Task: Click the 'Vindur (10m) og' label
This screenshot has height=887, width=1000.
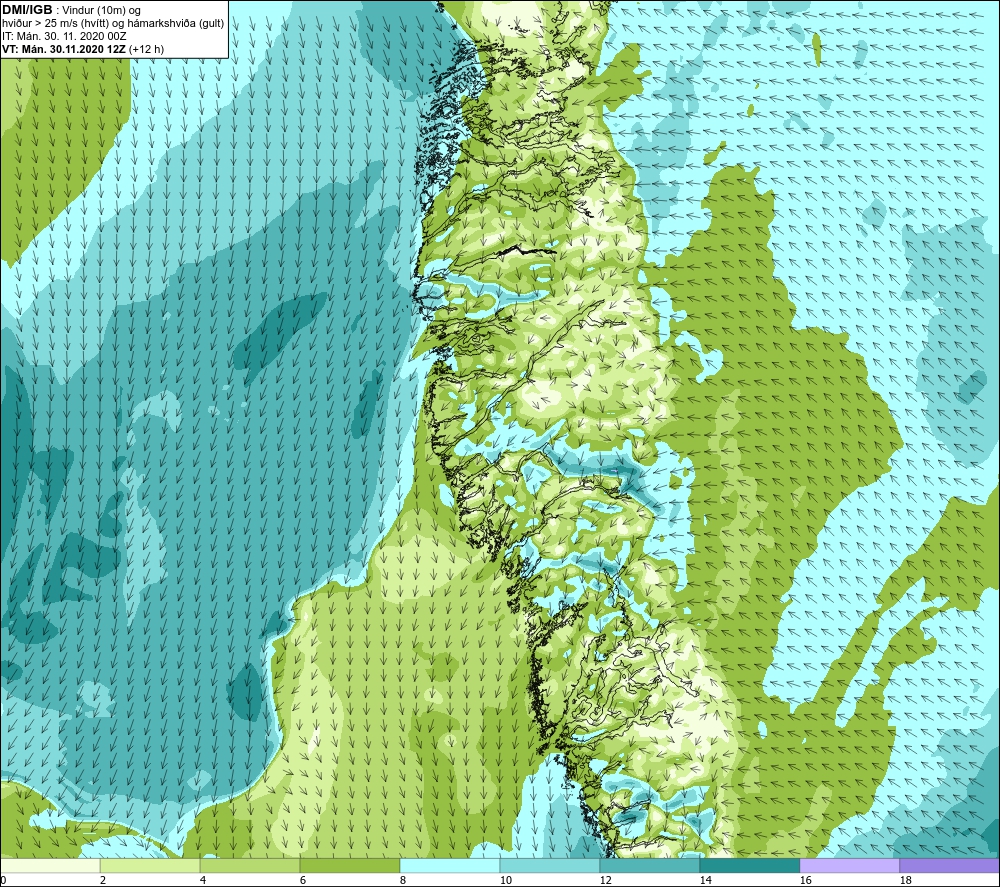Action: pyautogui.click(x=101, y=11)
